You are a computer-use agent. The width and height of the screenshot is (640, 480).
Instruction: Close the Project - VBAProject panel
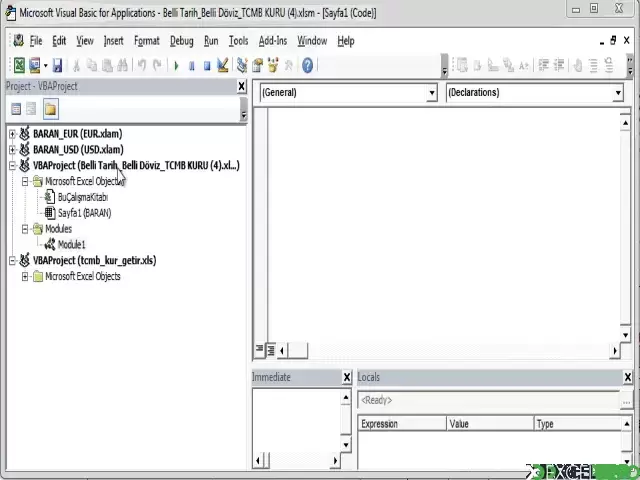coord(242,86)
